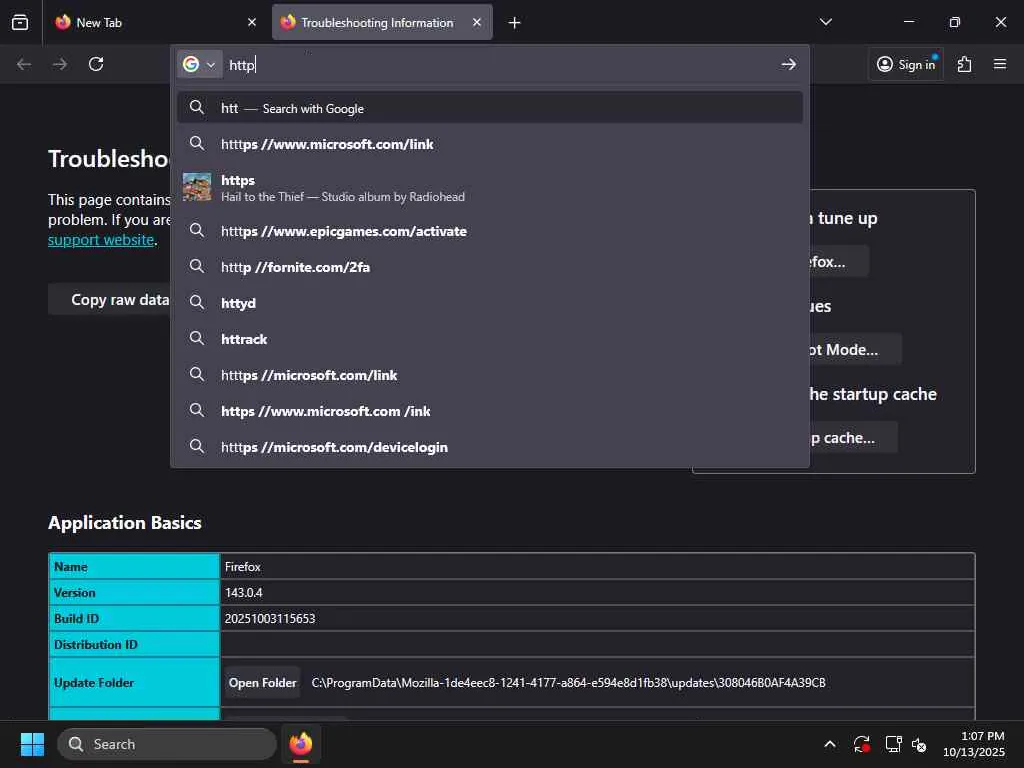Viewport: 1024px width, 768px height.
Task: Open the clock showing 1:07 PM
Action: 974,744
